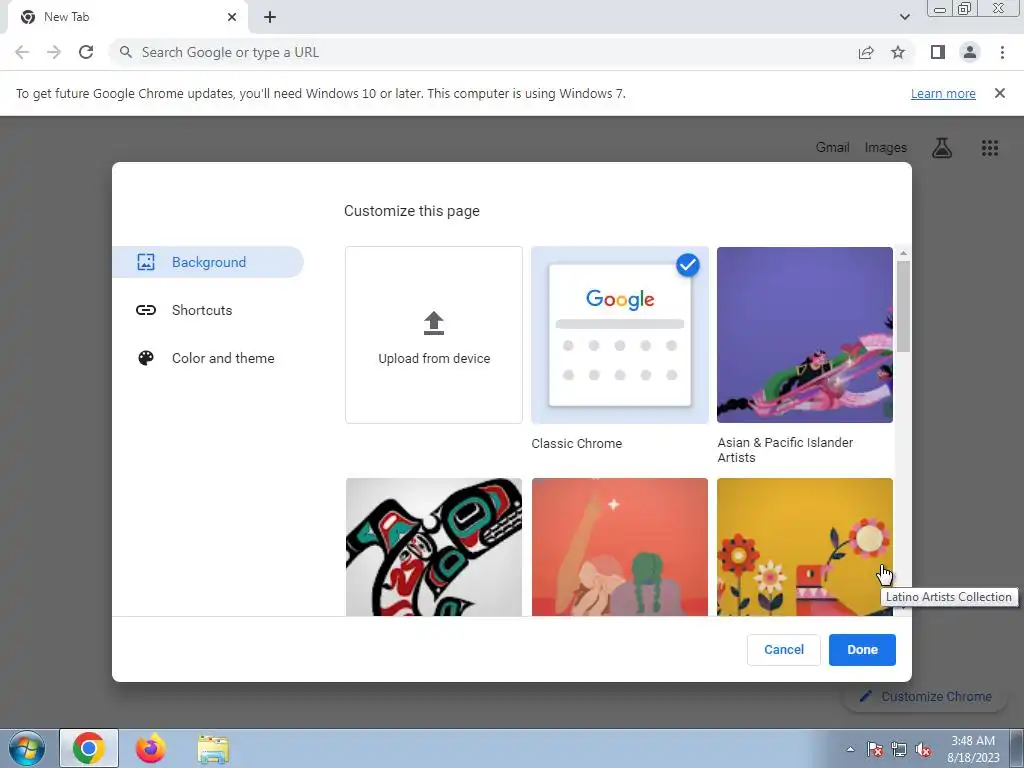Open the Latino Artists Collection thumbnail
The image size is (1024, 768).
pyautogui.click(x=805, y=547)
